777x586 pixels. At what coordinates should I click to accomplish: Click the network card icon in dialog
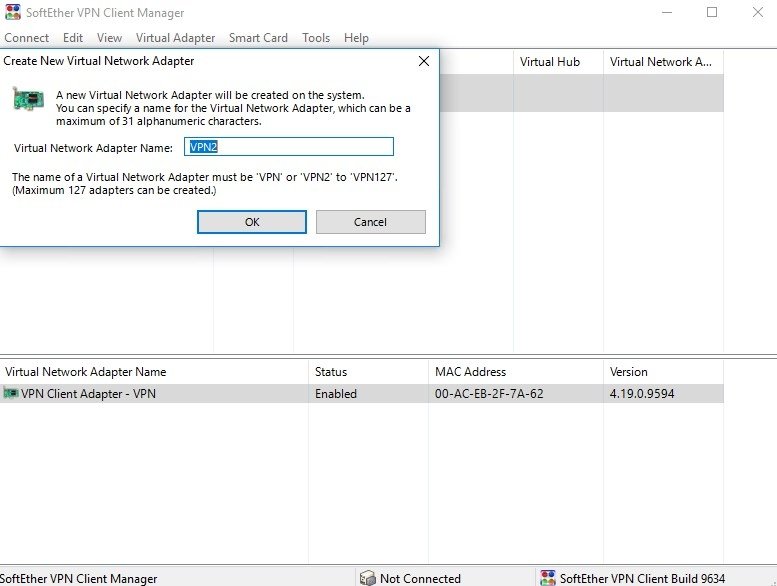tap(28, 99)
